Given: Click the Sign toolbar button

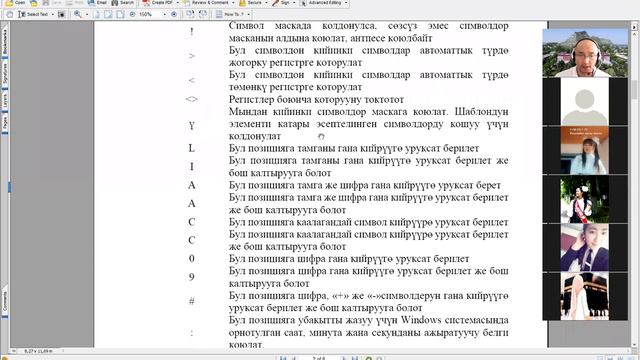Looking at the screenshot, I should point(281,2).
